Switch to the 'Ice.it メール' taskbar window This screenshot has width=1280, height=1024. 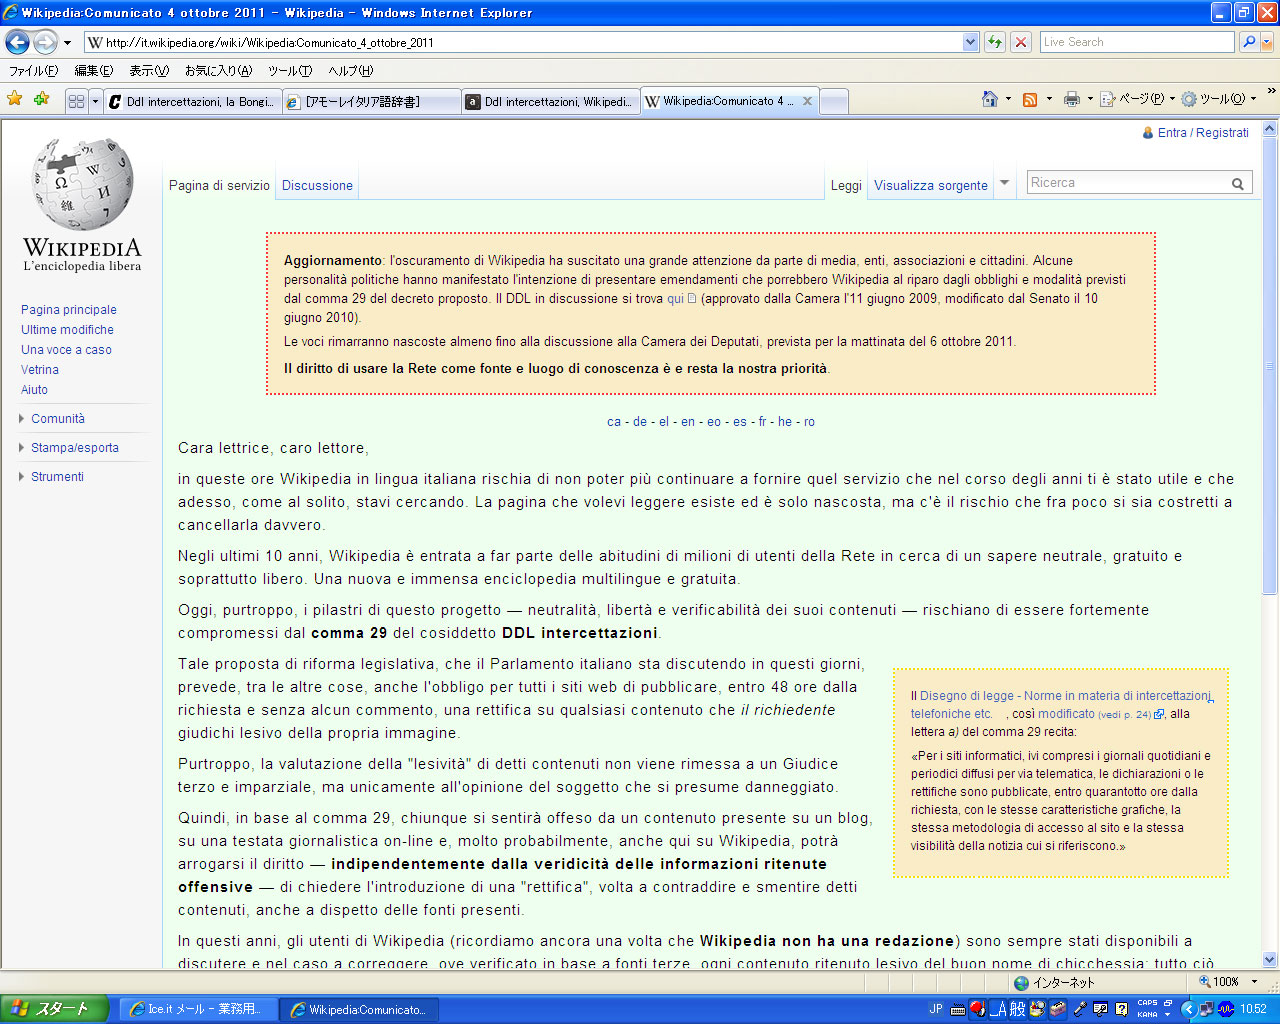point(199,1009)
